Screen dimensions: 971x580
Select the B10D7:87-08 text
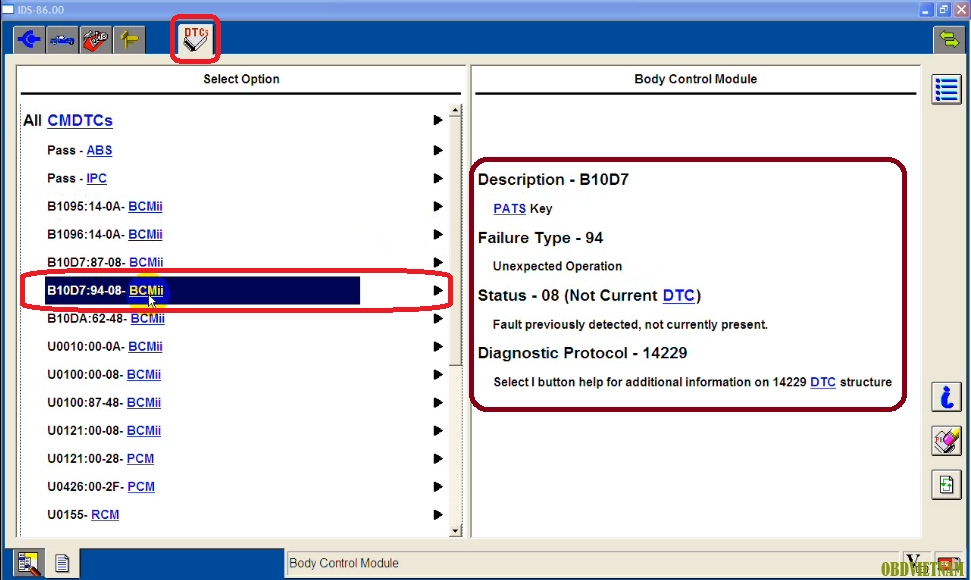click(84, 262)
